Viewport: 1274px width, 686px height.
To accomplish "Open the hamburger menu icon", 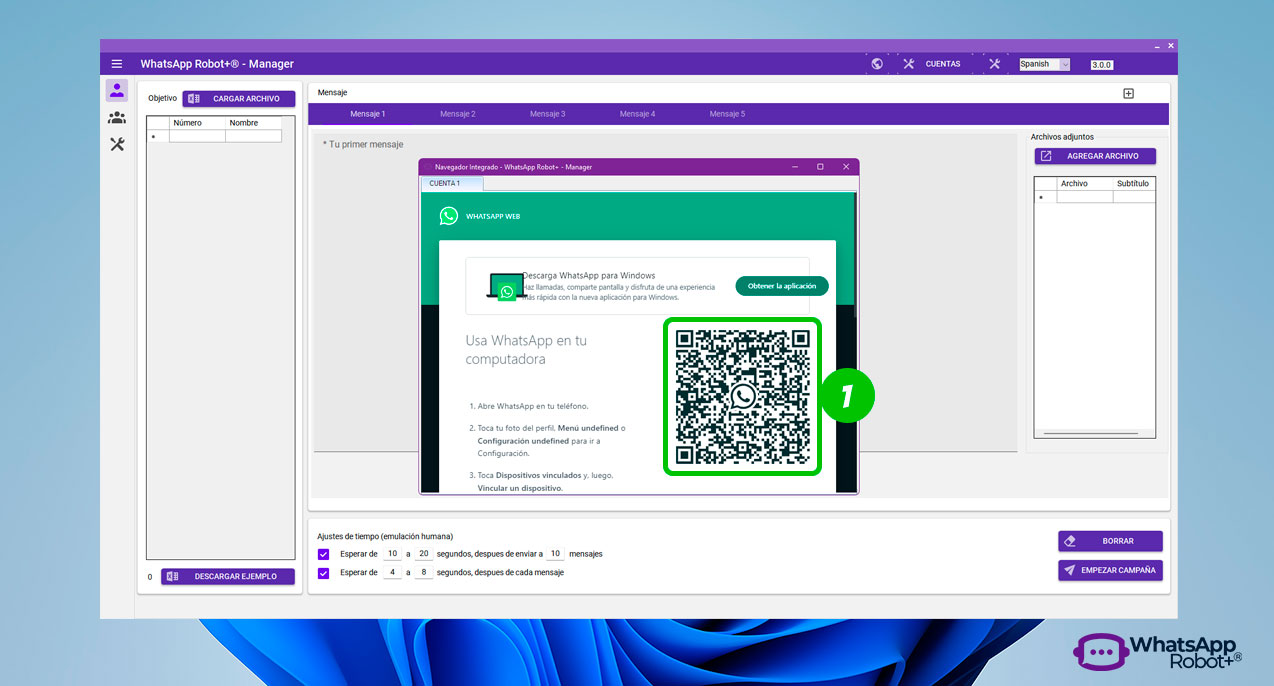I will [x=117, y=64].
